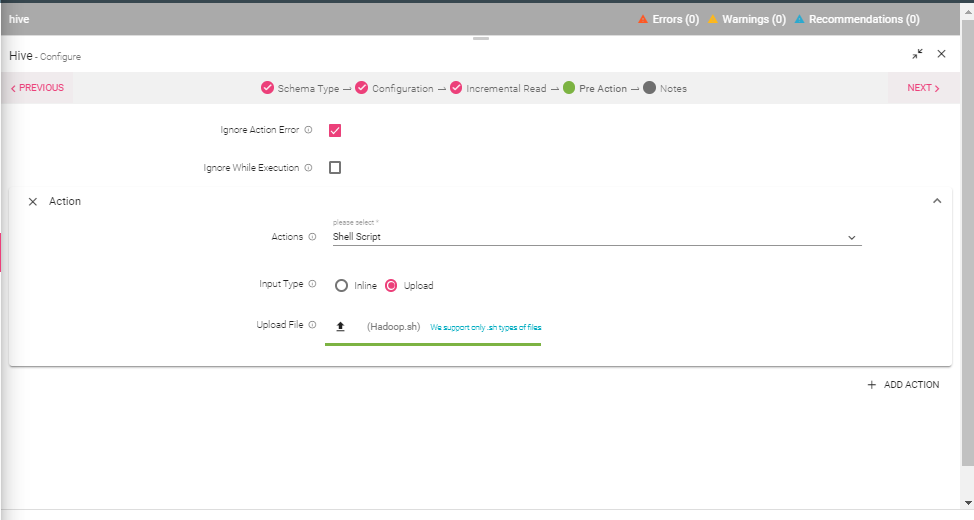Enable the Ignore While Execution checkbox

click(x=335, y=168)
